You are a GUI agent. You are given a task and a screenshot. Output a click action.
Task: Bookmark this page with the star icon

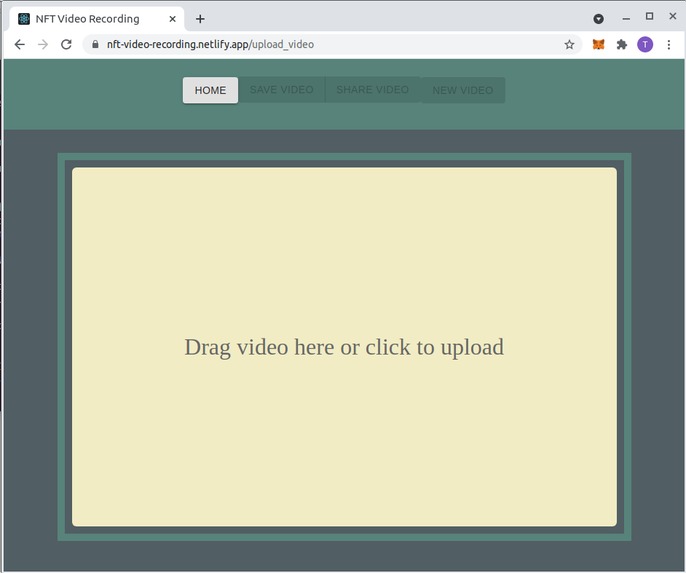(569, 44)
